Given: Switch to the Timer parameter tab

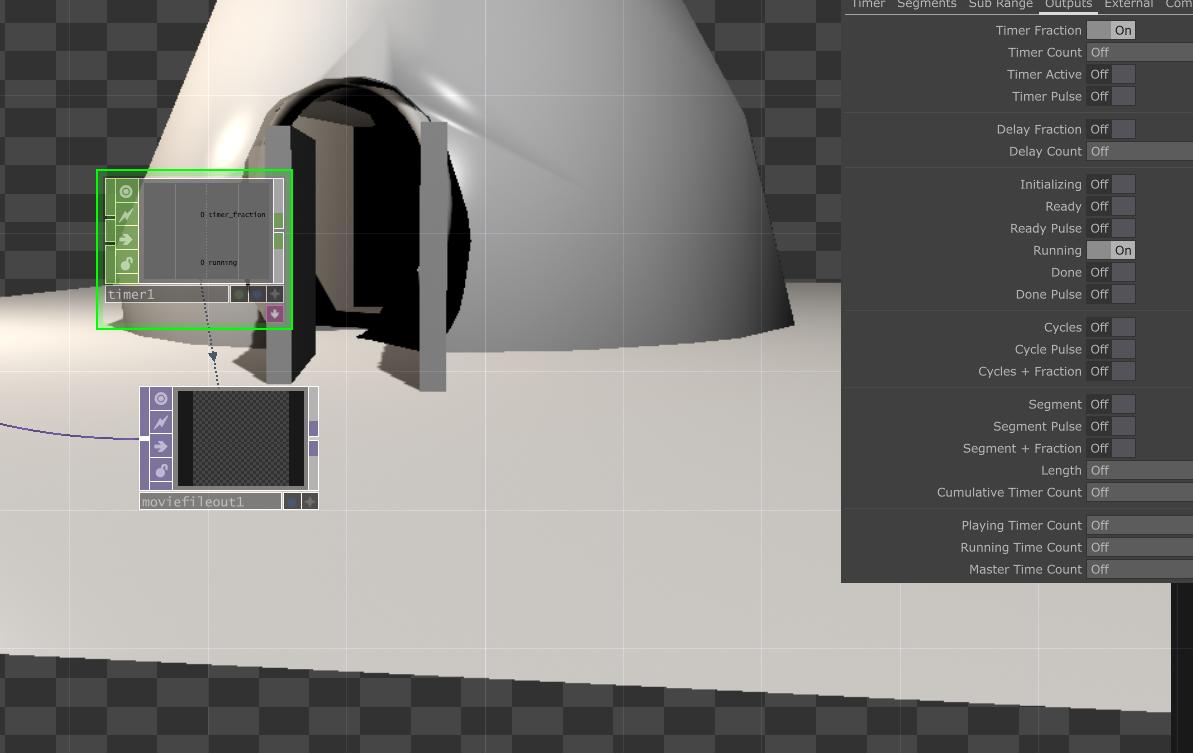Looking at the screenshot, I should pos(868,5).
